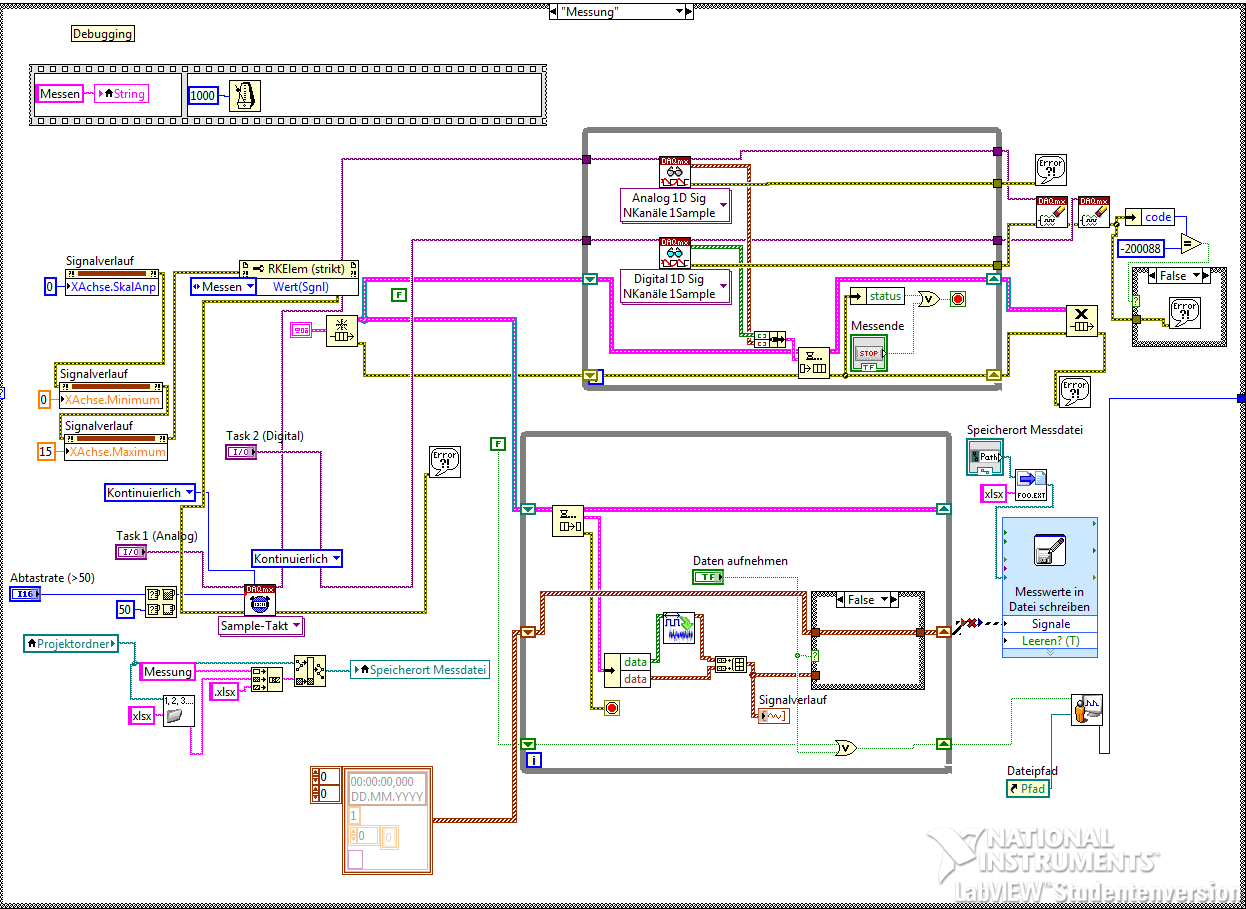
Task: Click the Projektordner local variable
Action: [71, 643]
